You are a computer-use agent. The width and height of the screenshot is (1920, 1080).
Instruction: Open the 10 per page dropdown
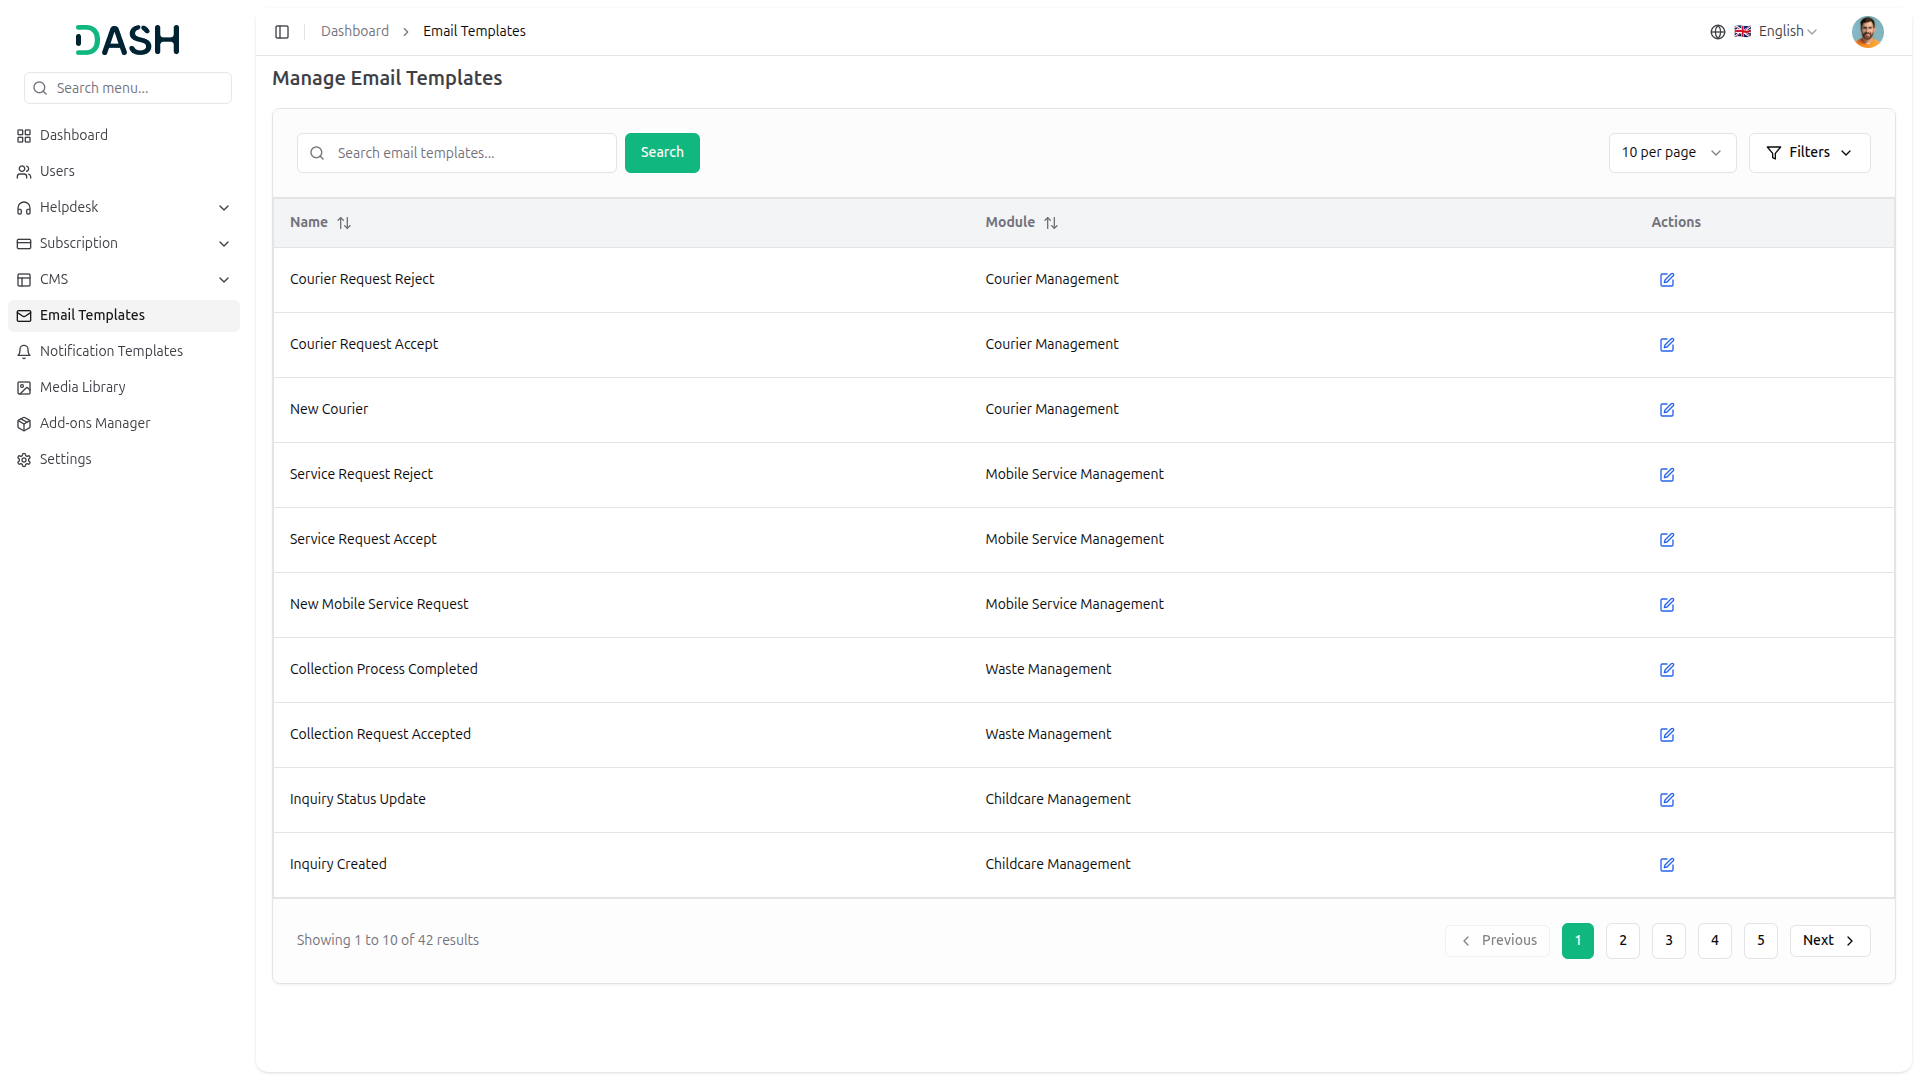[x=1671, y=153]
